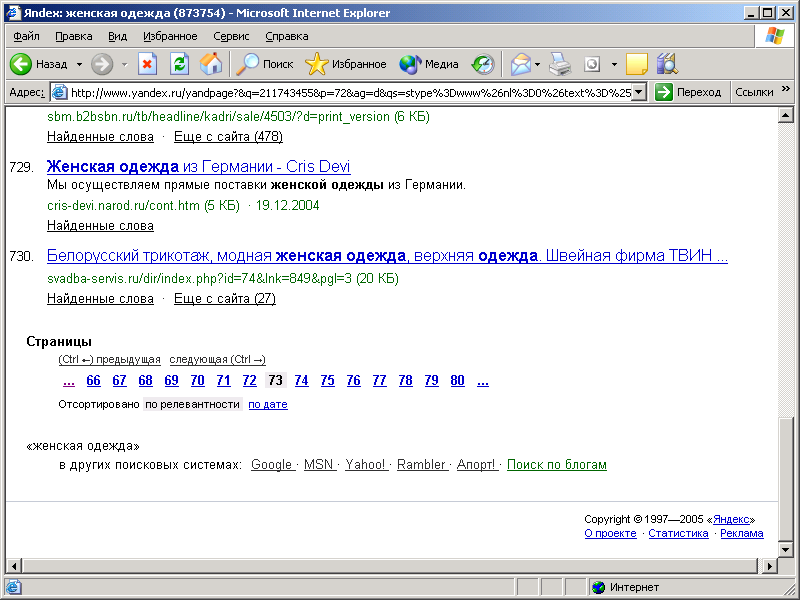The image size is (800, 600).
Task: Click the Mail envelope icon
Action: (x=520, y=64)
